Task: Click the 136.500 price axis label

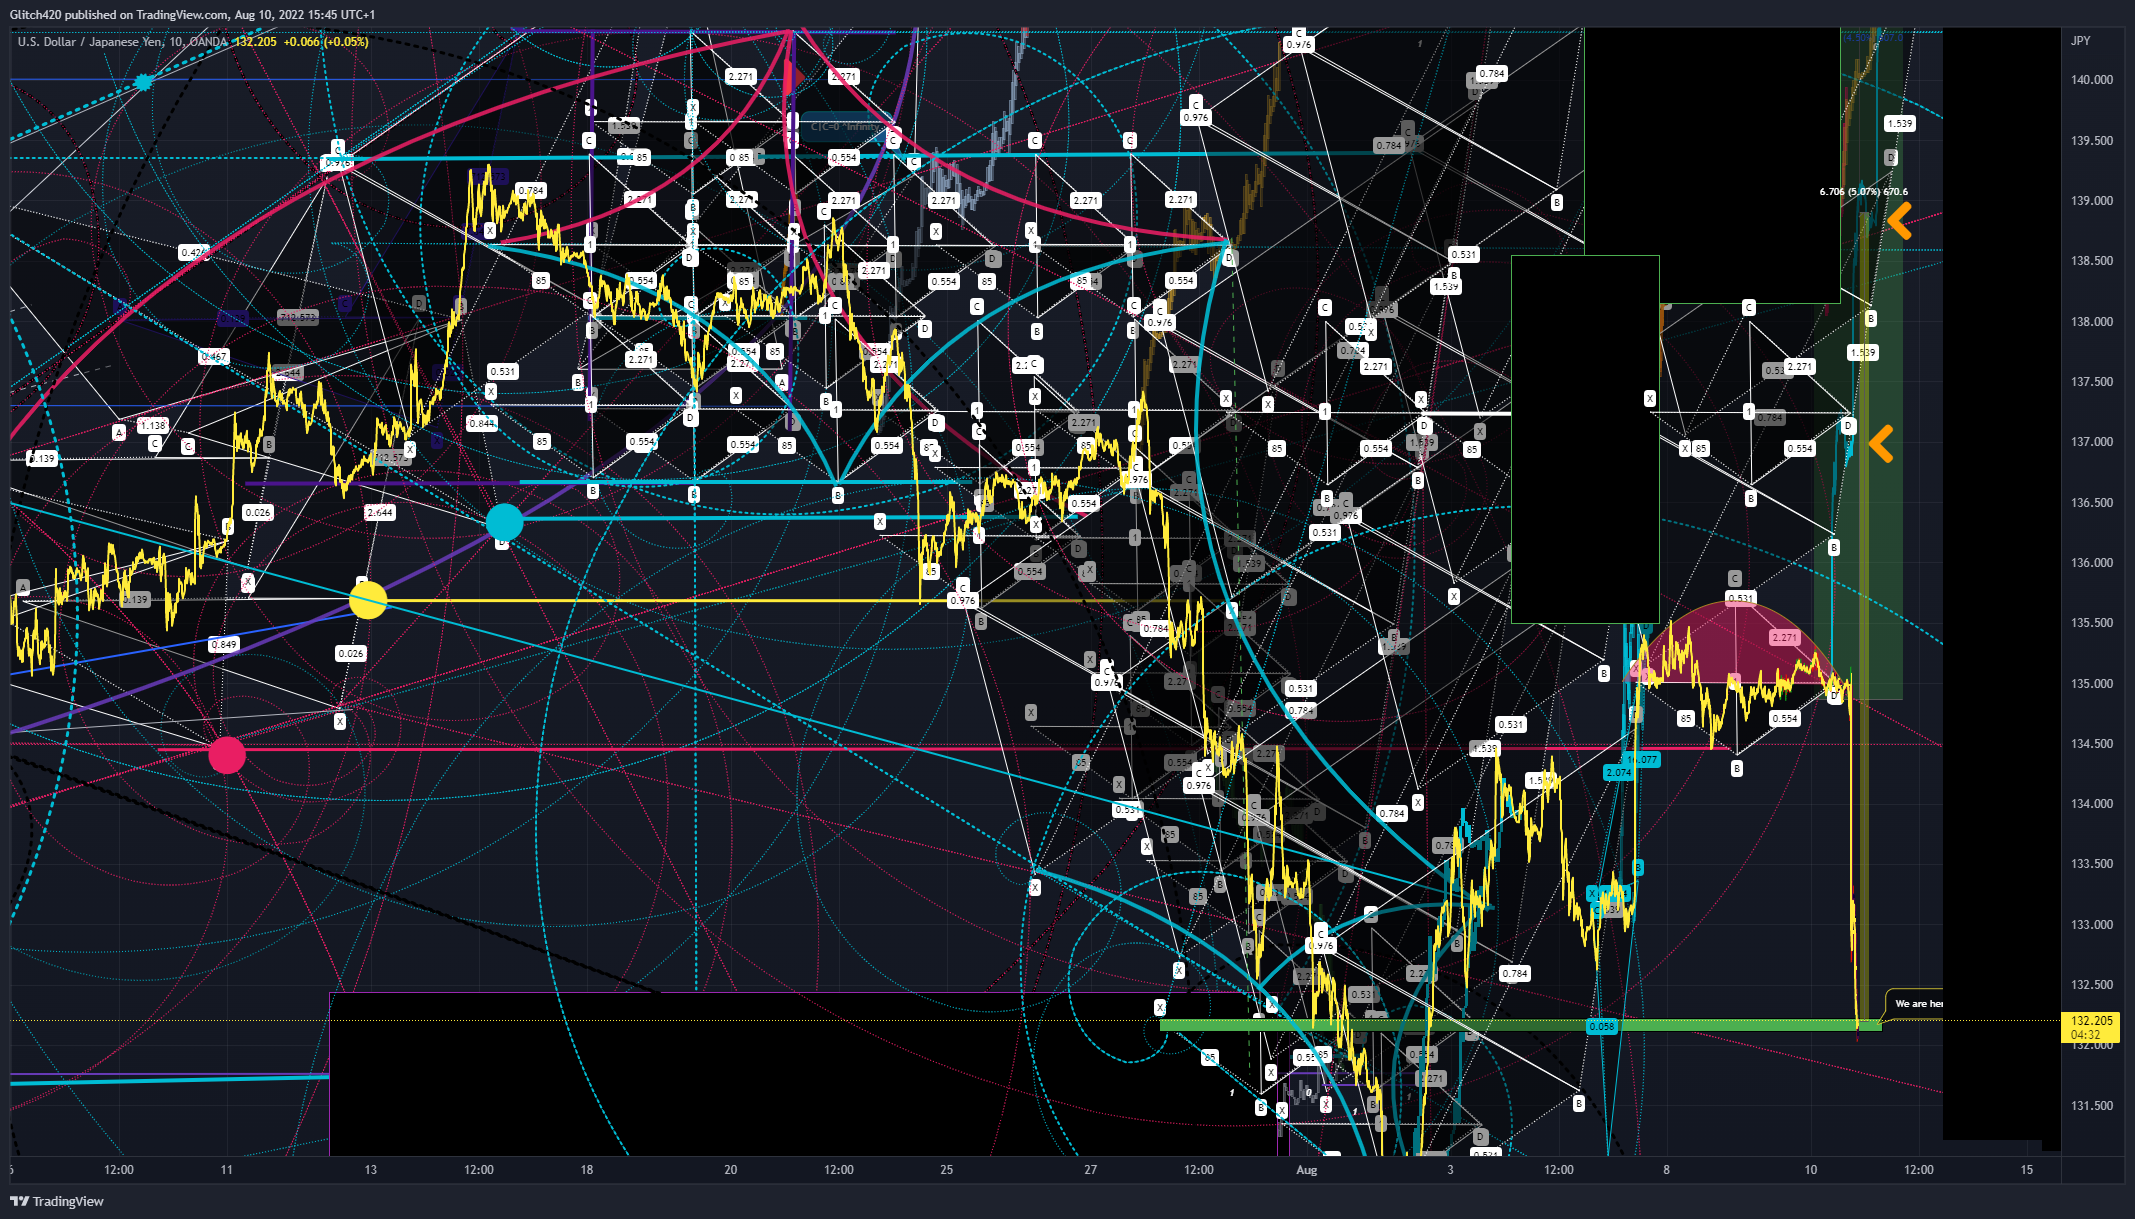Action: click(x=2092, y=503)
